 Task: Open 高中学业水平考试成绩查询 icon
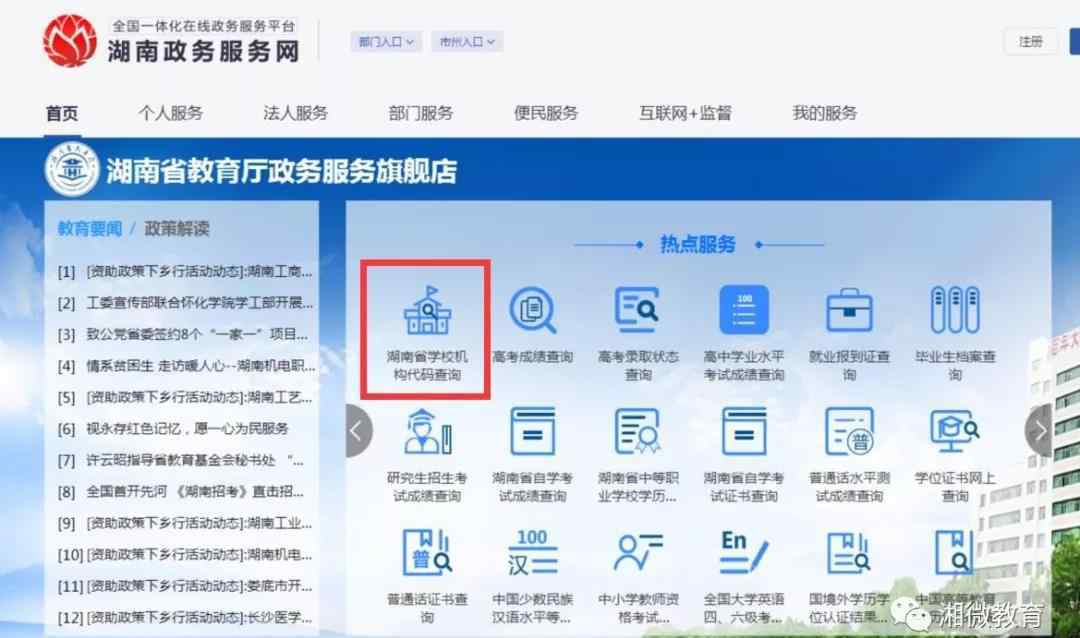coord(744,310)
